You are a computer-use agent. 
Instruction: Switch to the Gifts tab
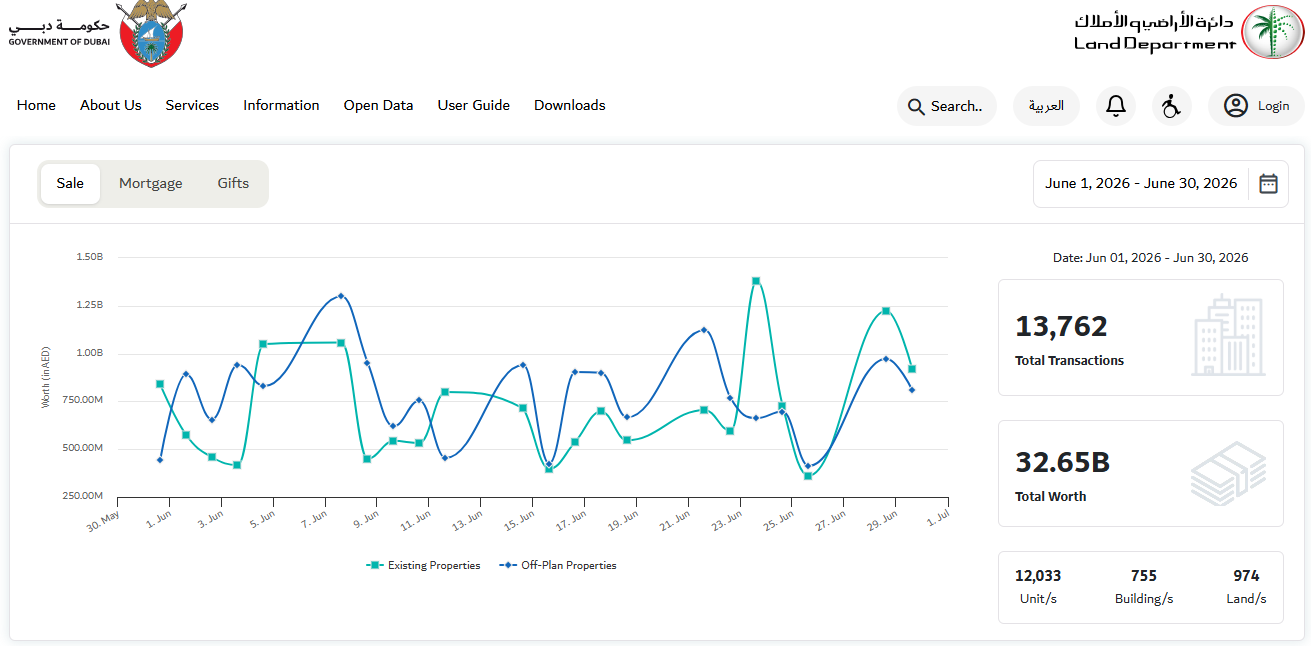[x=233, y=184]
